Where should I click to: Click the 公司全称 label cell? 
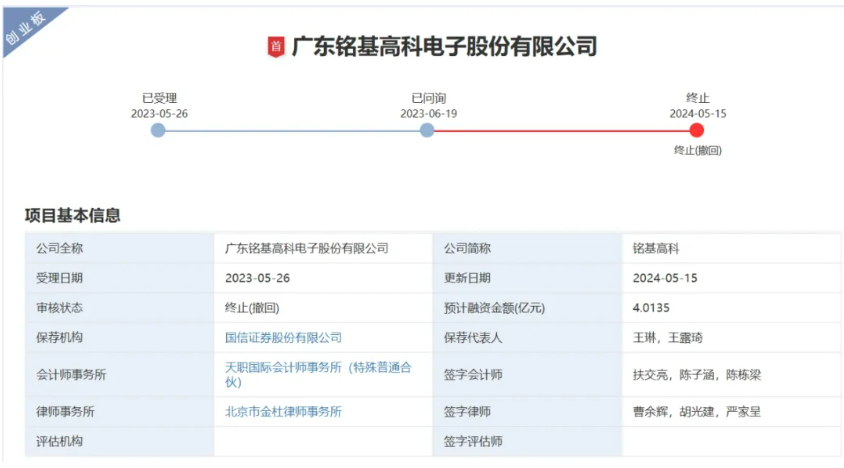click(119, 248)
